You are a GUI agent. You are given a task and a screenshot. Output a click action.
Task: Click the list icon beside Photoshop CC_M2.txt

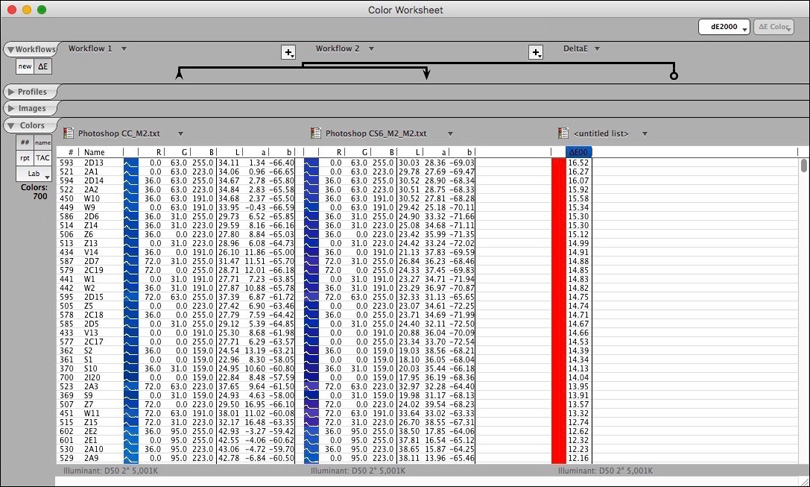point(68,133)
